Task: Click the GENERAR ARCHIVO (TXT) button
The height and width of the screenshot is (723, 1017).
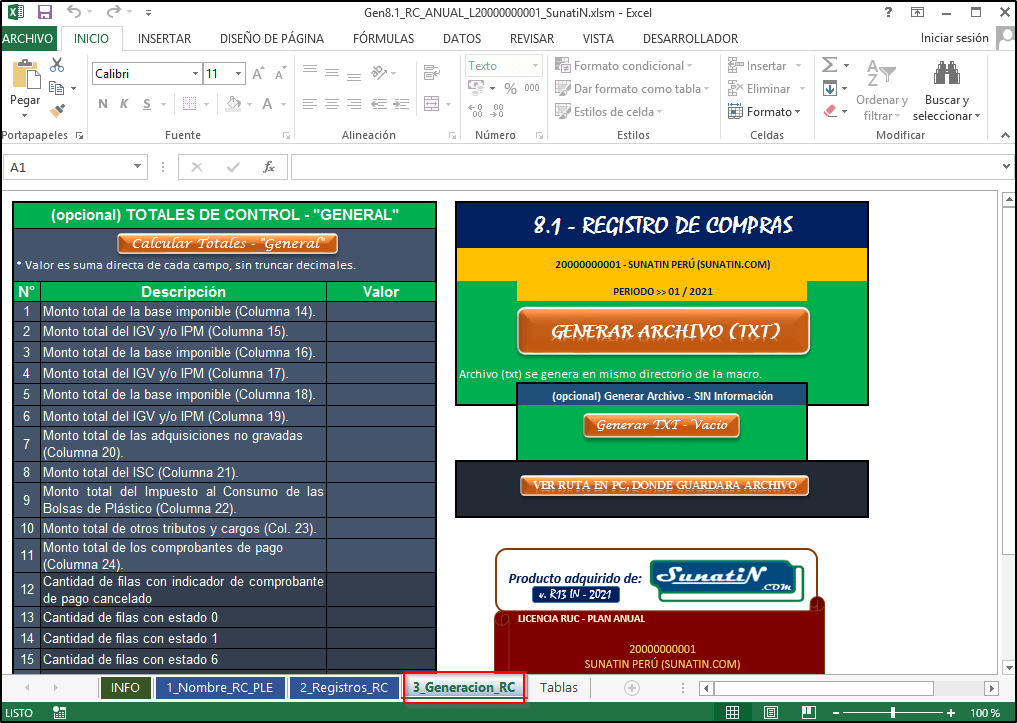Action: tap(662, 331)
